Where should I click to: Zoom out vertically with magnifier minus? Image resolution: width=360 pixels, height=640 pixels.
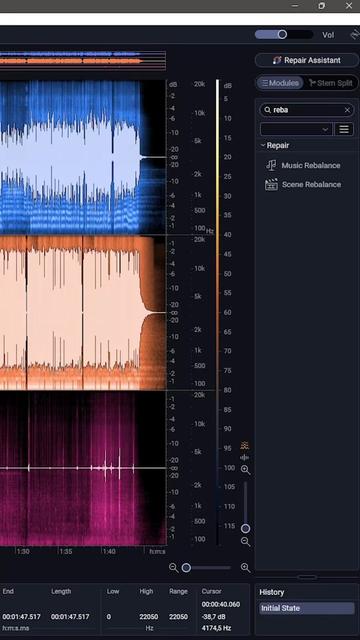click(245, 542)
